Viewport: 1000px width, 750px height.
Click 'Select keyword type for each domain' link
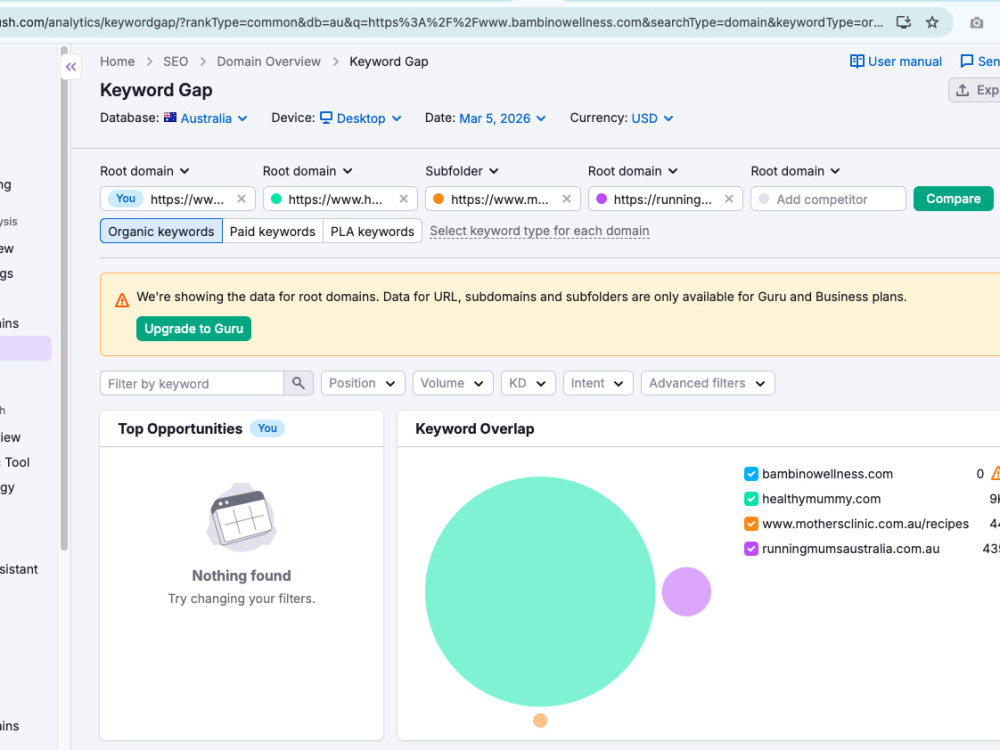pos(540,231)
